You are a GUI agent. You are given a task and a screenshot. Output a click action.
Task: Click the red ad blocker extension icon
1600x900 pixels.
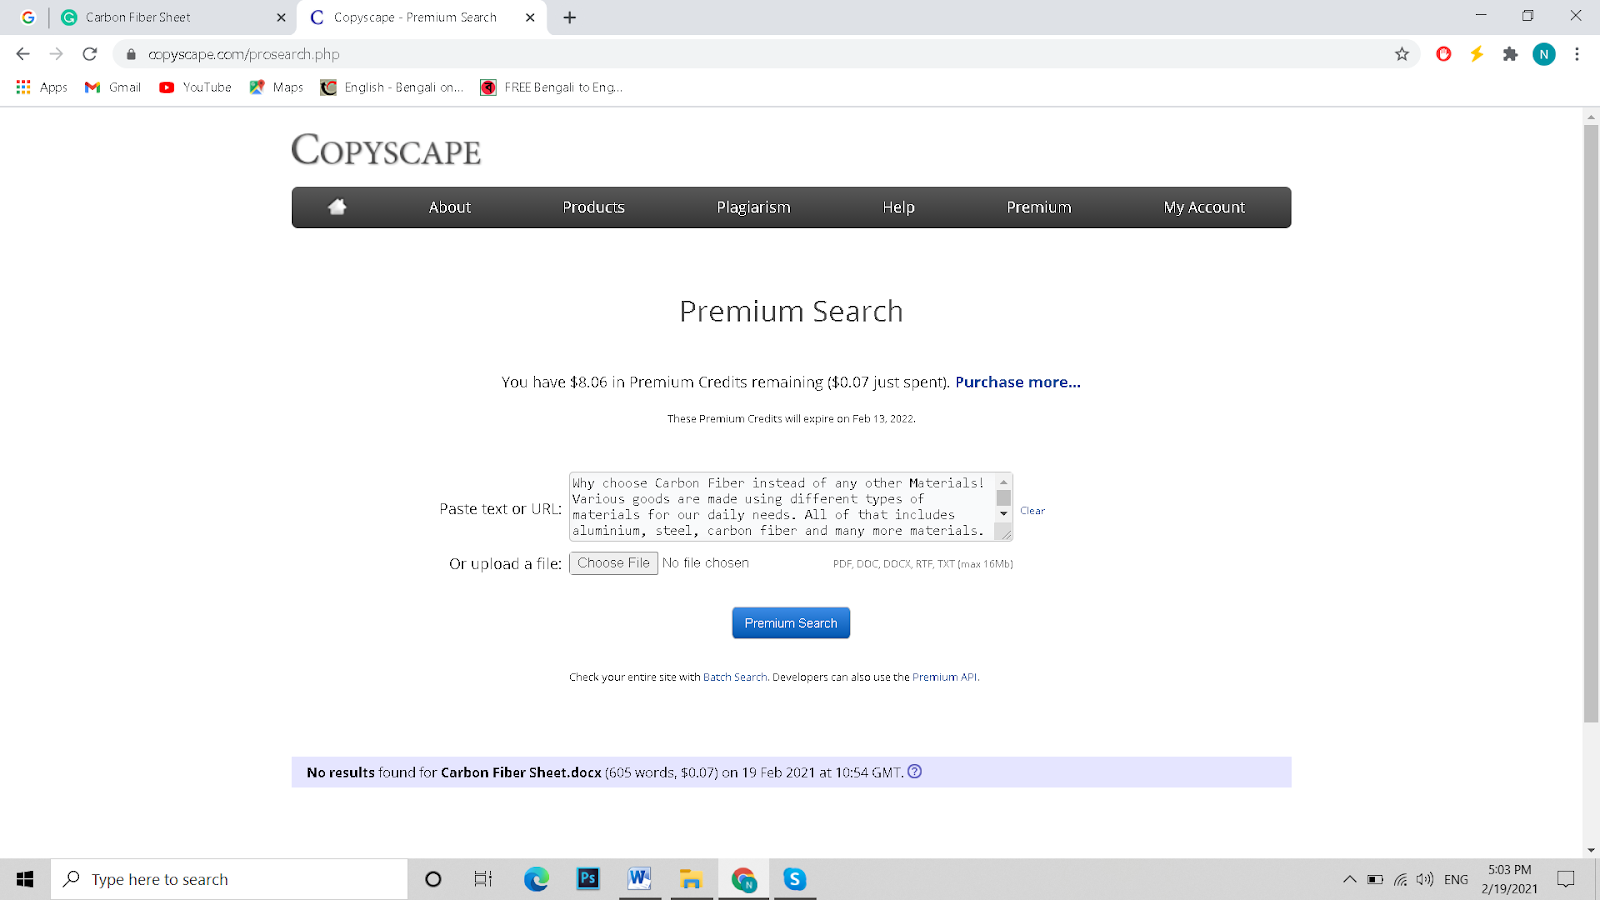(1444, 54)
